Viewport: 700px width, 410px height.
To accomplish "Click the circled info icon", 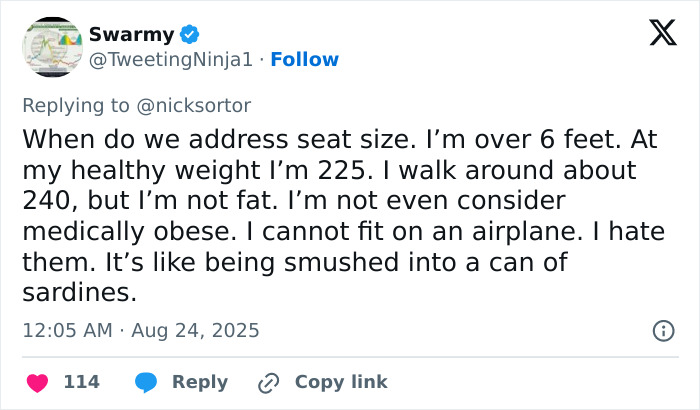I will tap(662, 330).
